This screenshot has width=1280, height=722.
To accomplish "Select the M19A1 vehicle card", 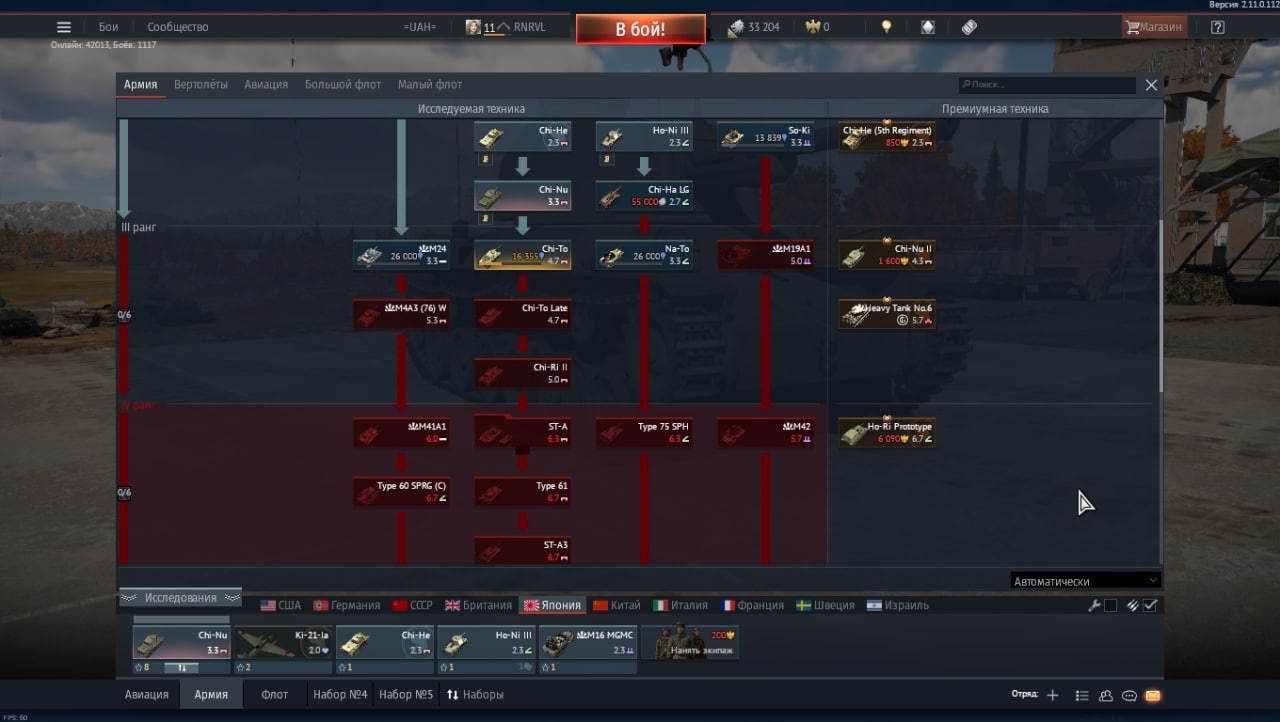I will point(766,255).
